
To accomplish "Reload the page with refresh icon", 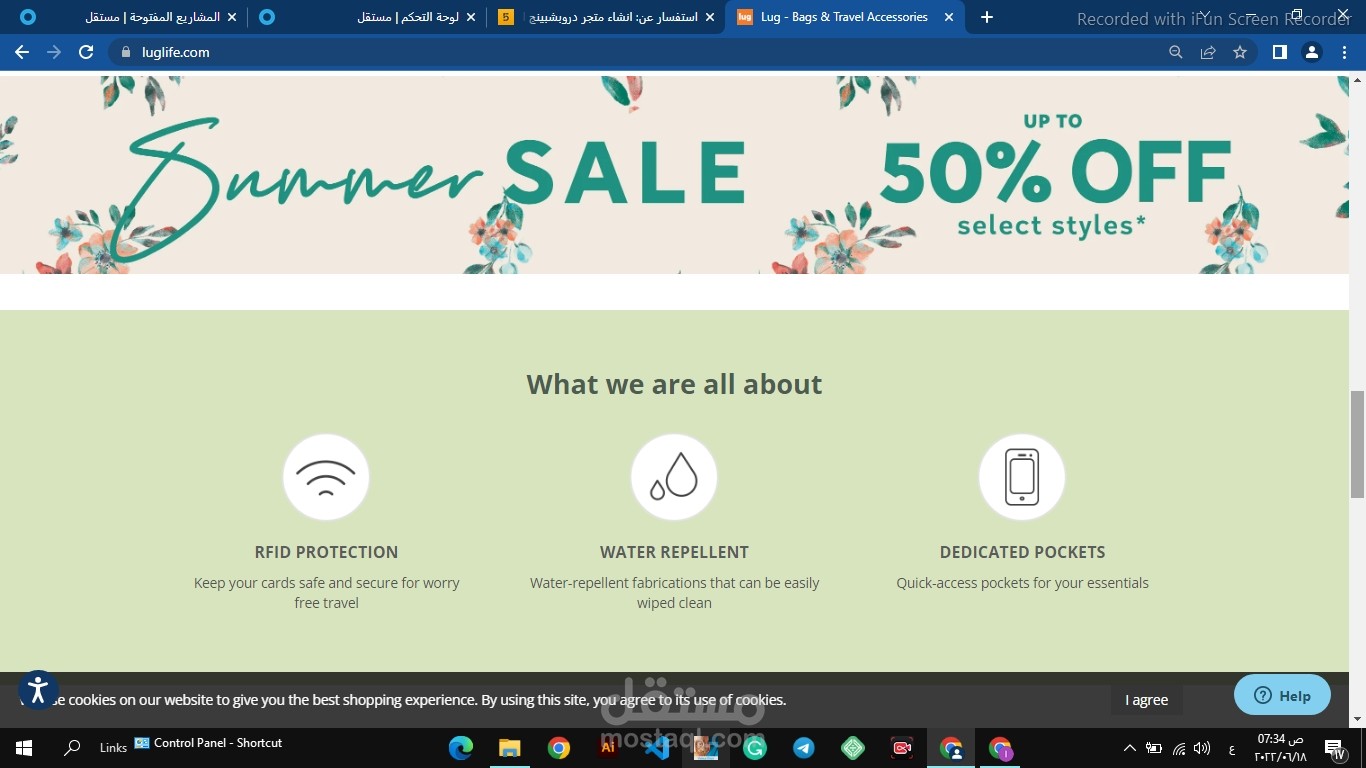I will tap(86, 52).
